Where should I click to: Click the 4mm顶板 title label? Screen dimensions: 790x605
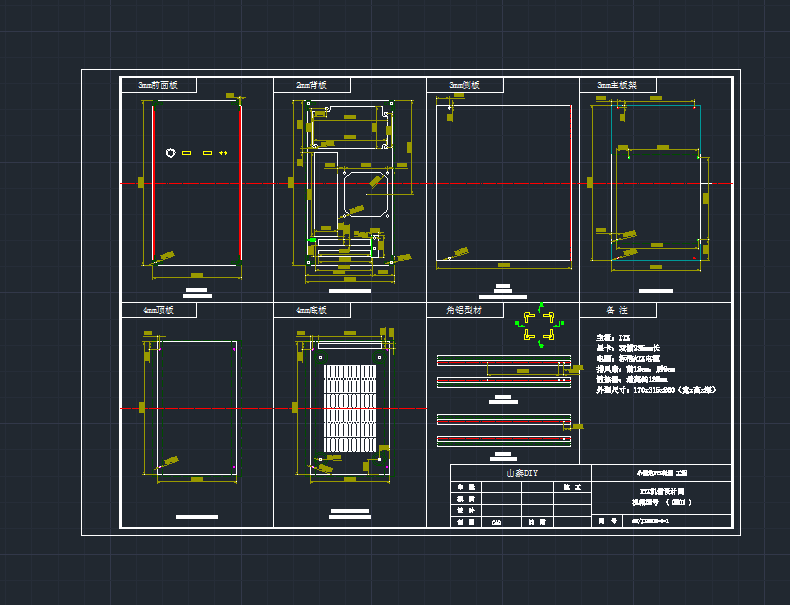(x=158, y=311)
